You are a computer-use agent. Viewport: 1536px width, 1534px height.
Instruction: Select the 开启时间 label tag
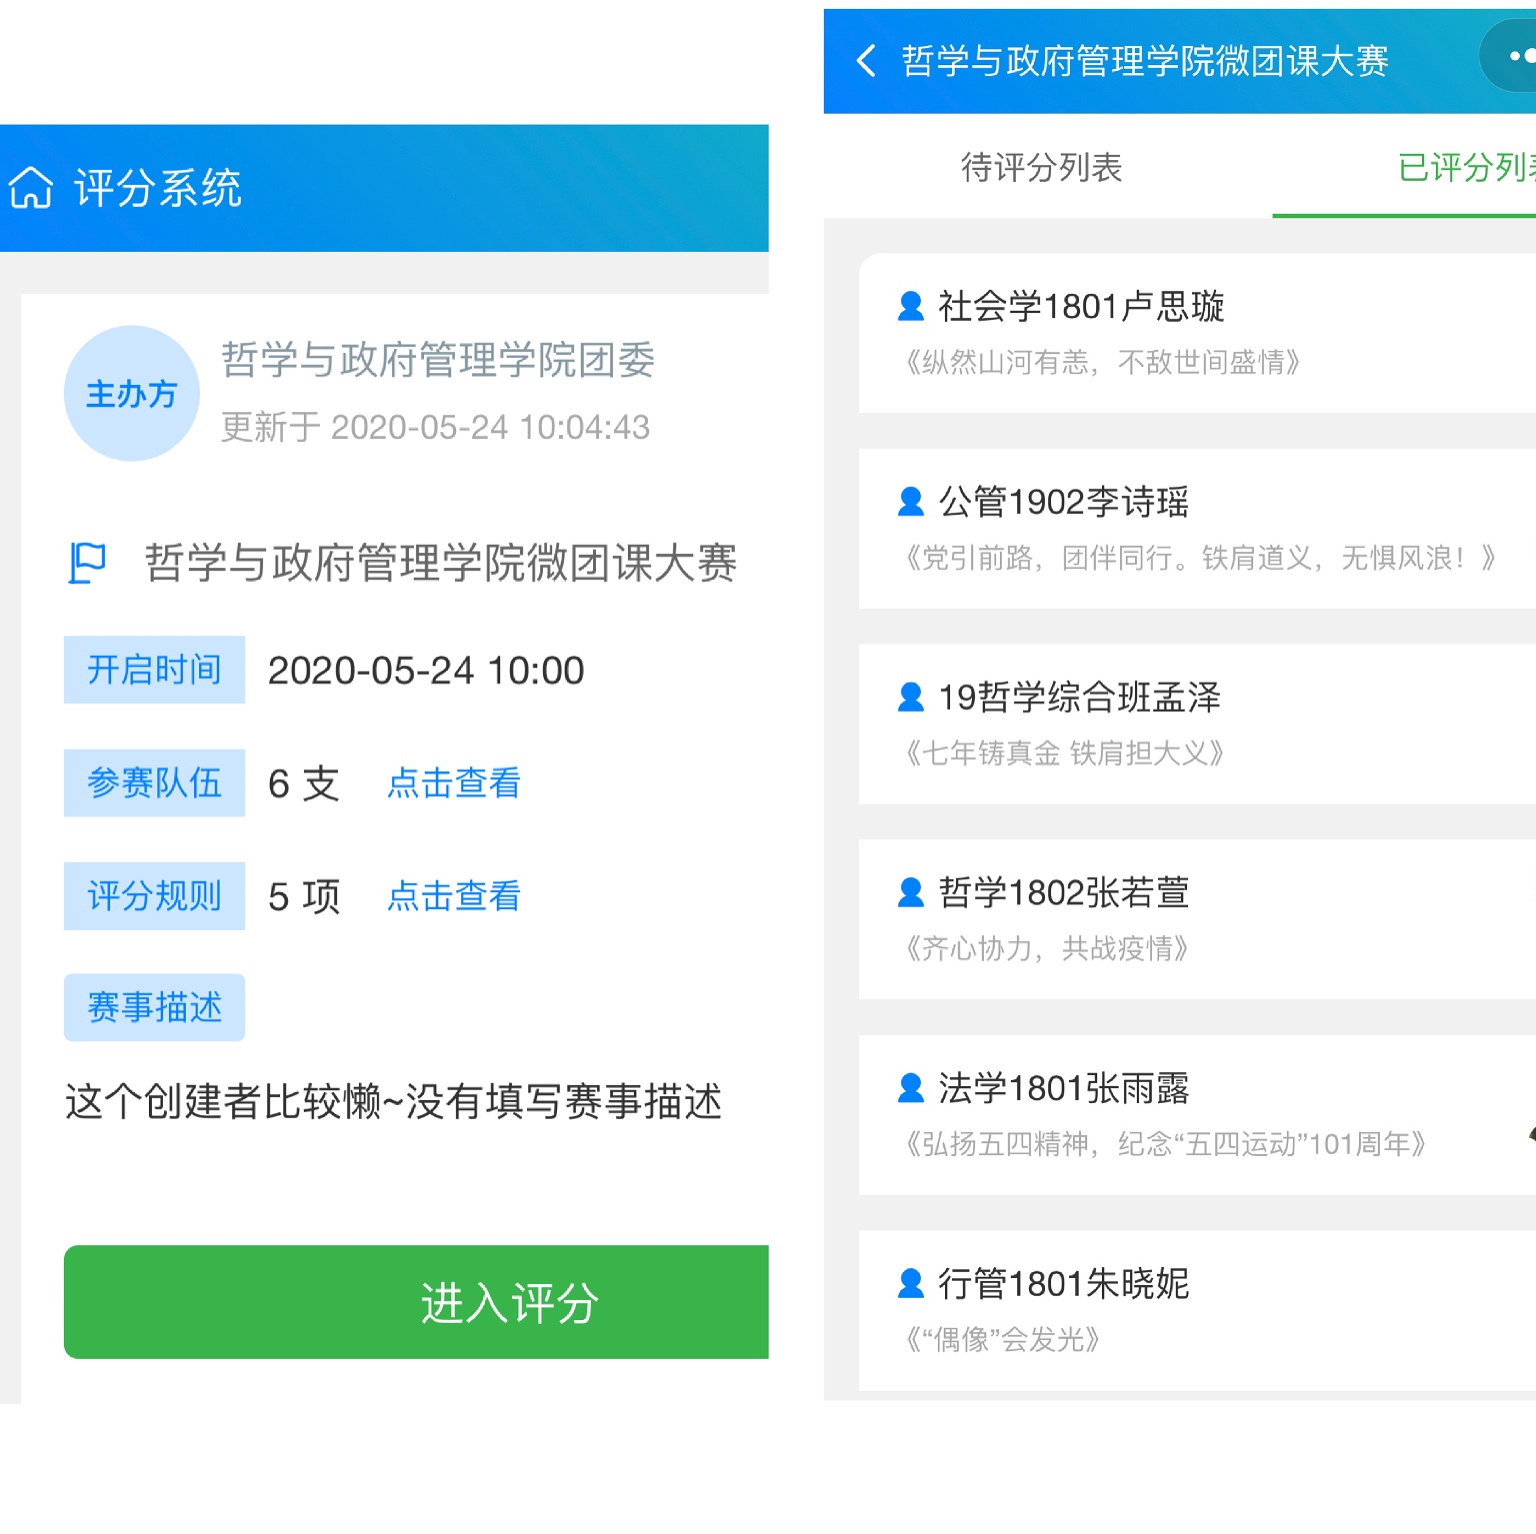154,670
